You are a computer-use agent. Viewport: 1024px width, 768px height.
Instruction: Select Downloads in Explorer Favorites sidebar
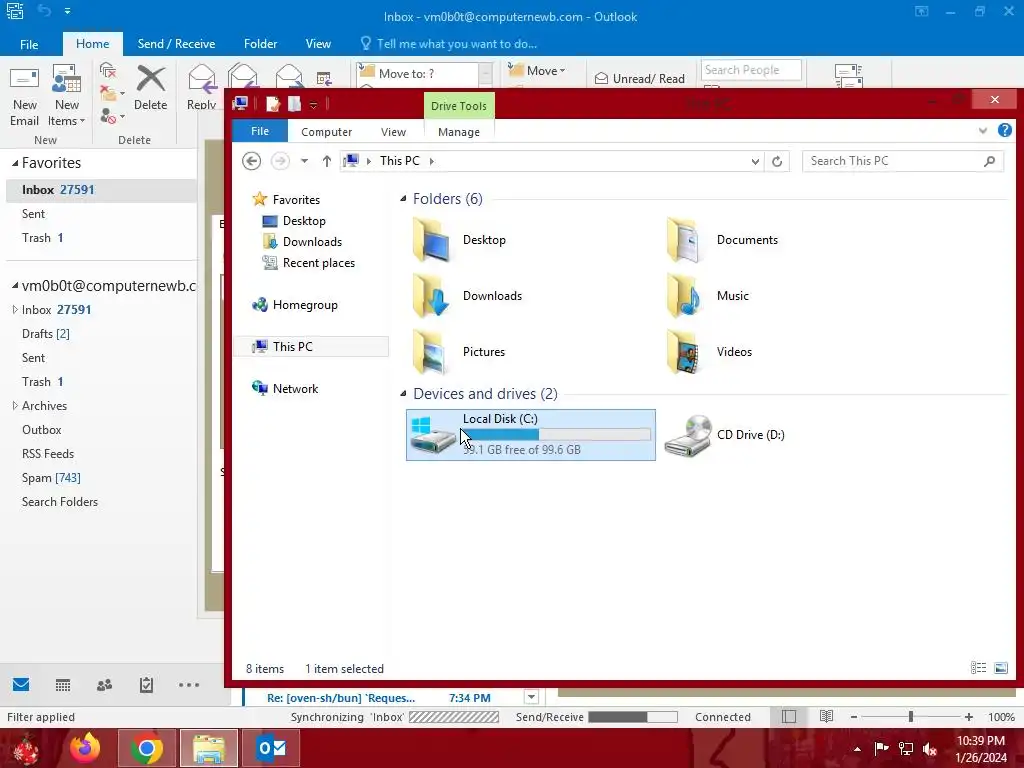point(312,242)
